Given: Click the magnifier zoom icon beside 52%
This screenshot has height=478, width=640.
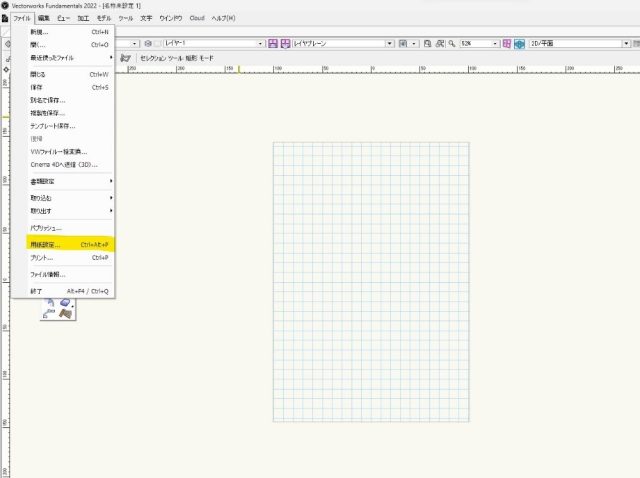Looking at the screenshot, I should [449, 44].
